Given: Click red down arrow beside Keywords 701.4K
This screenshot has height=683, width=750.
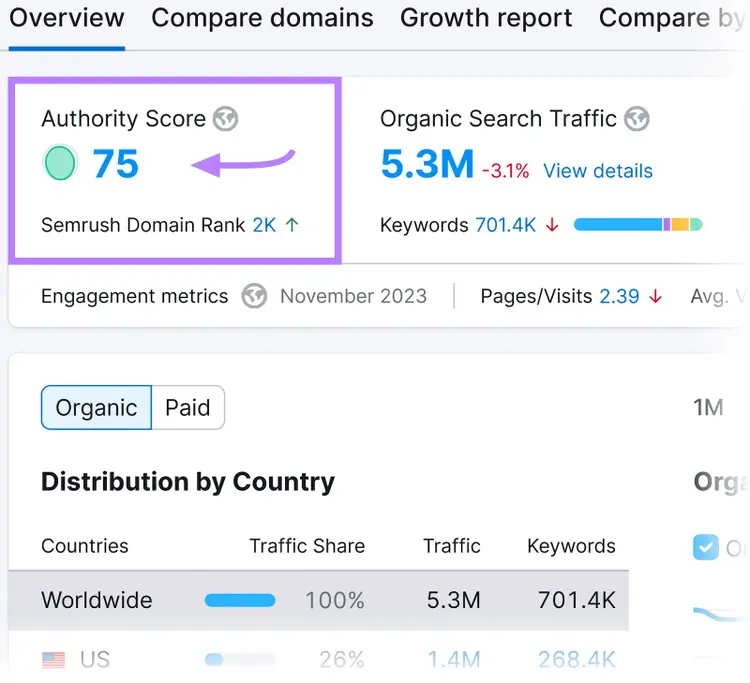Looking at the screenshot, I should 552,224.
